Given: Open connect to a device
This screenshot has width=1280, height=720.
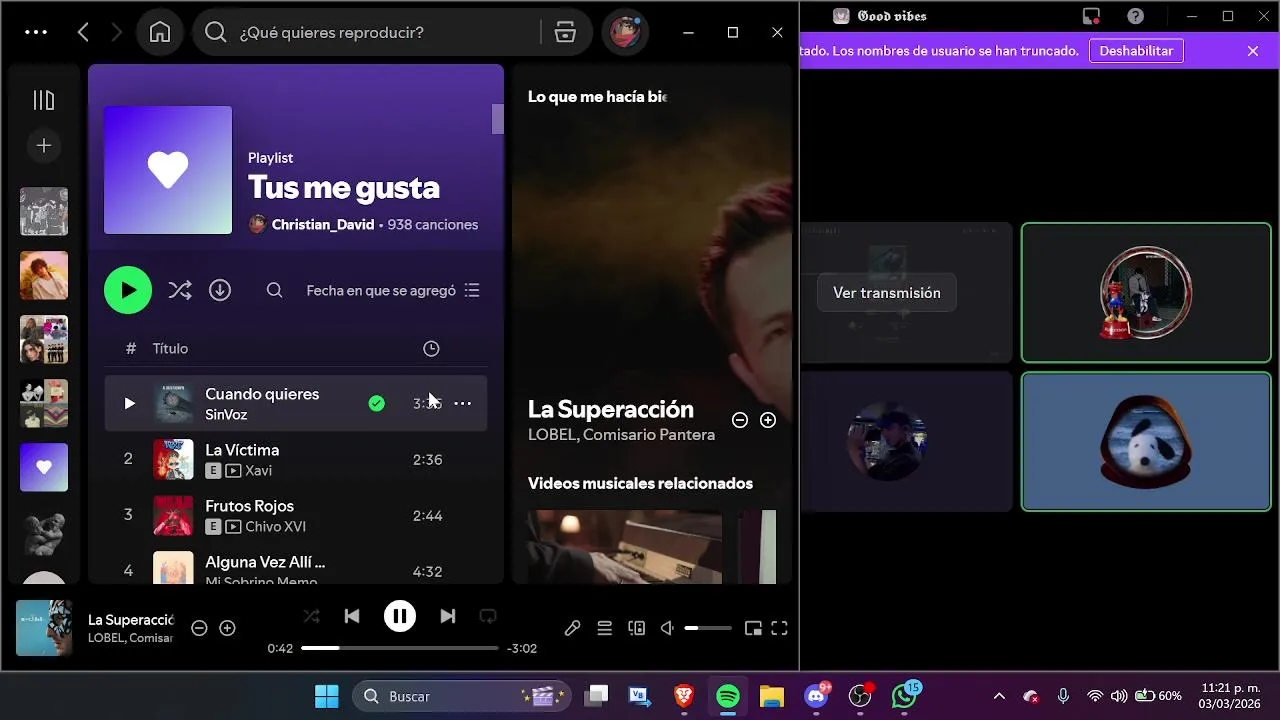Looking at the screenshot, I should pos(636,628).
